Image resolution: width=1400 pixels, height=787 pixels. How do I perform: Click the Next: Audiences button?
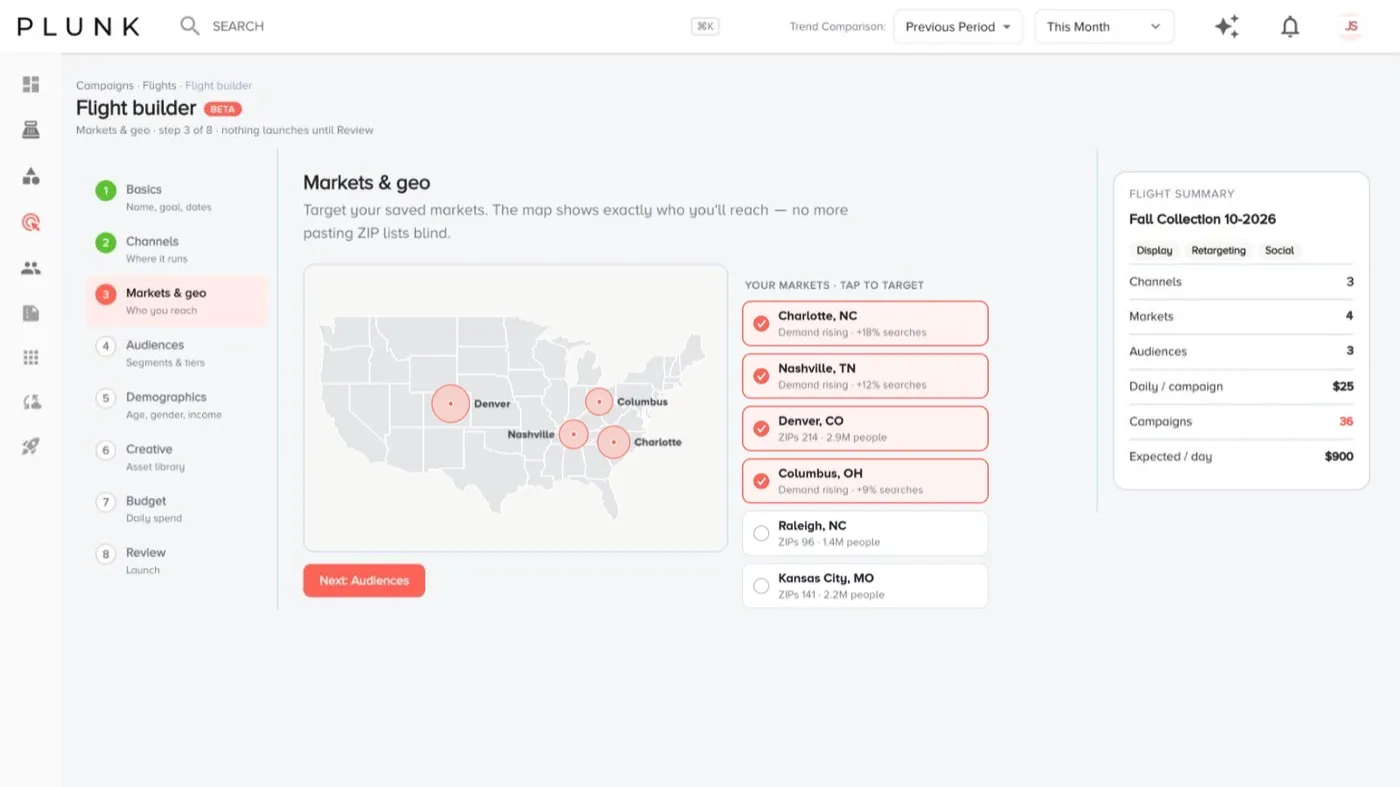click(x=364, y=581)
